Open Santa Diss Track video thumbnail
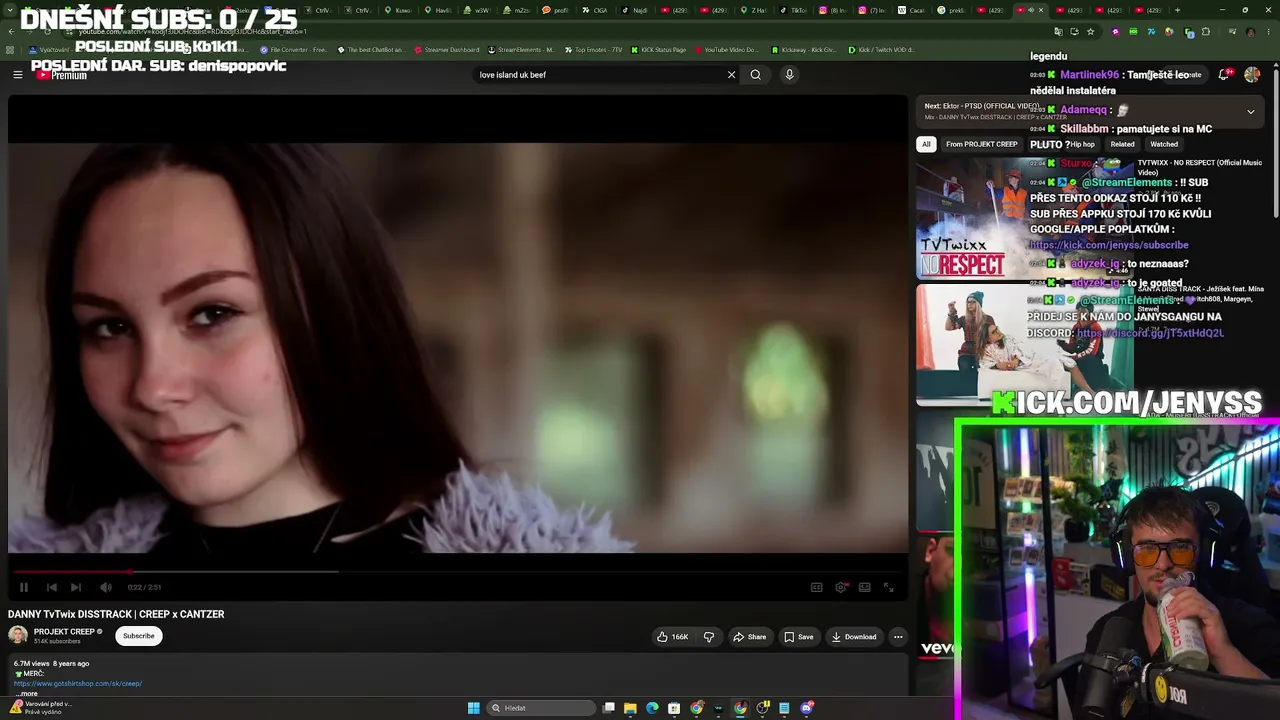Screen dimensions: 1280x720 (x=1024, y=345)
